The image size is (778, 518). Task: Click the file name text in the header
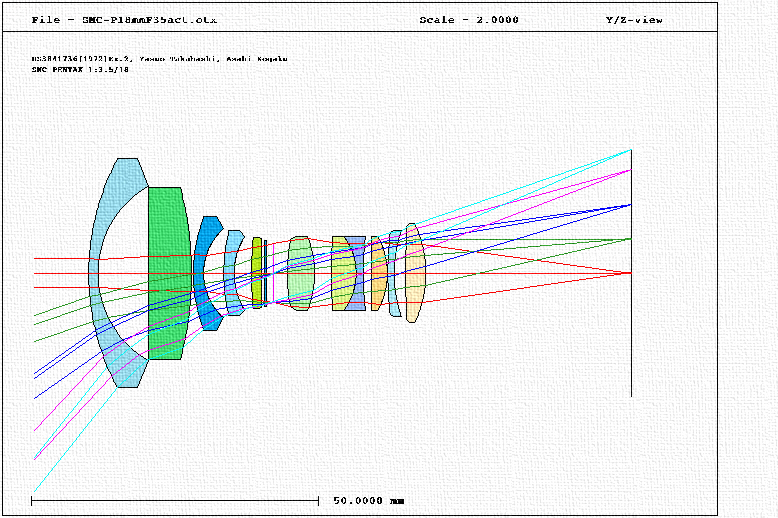(124, 20)
